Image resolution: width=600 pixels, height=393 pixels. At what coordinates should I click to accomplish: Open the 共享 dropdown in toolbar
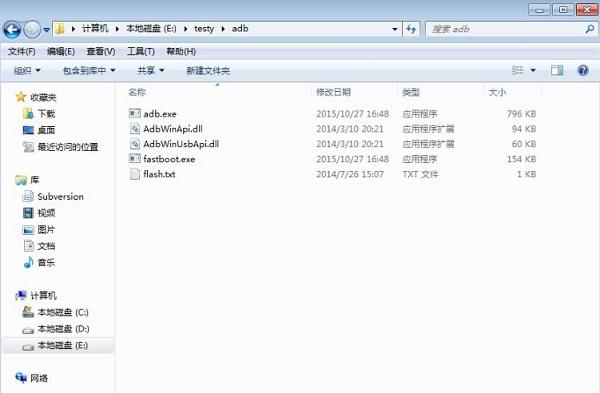(151, 70)
